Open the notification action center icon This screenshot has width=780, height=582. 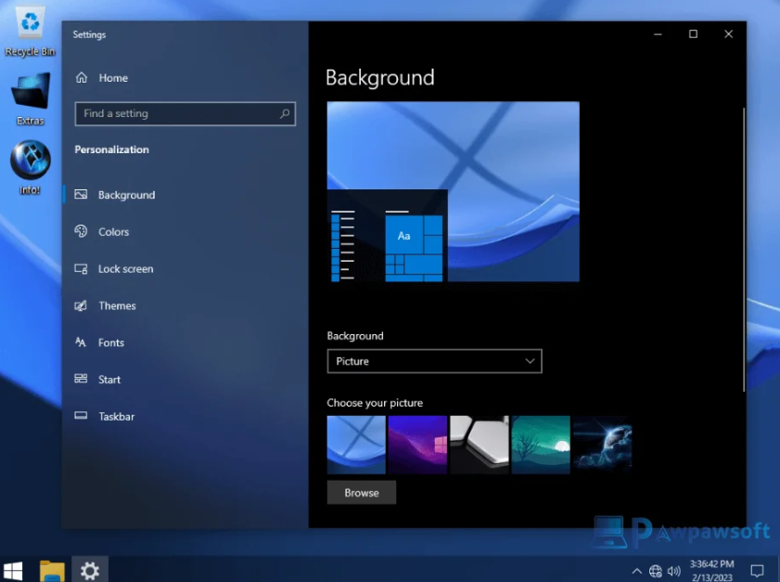click(757, 571)
